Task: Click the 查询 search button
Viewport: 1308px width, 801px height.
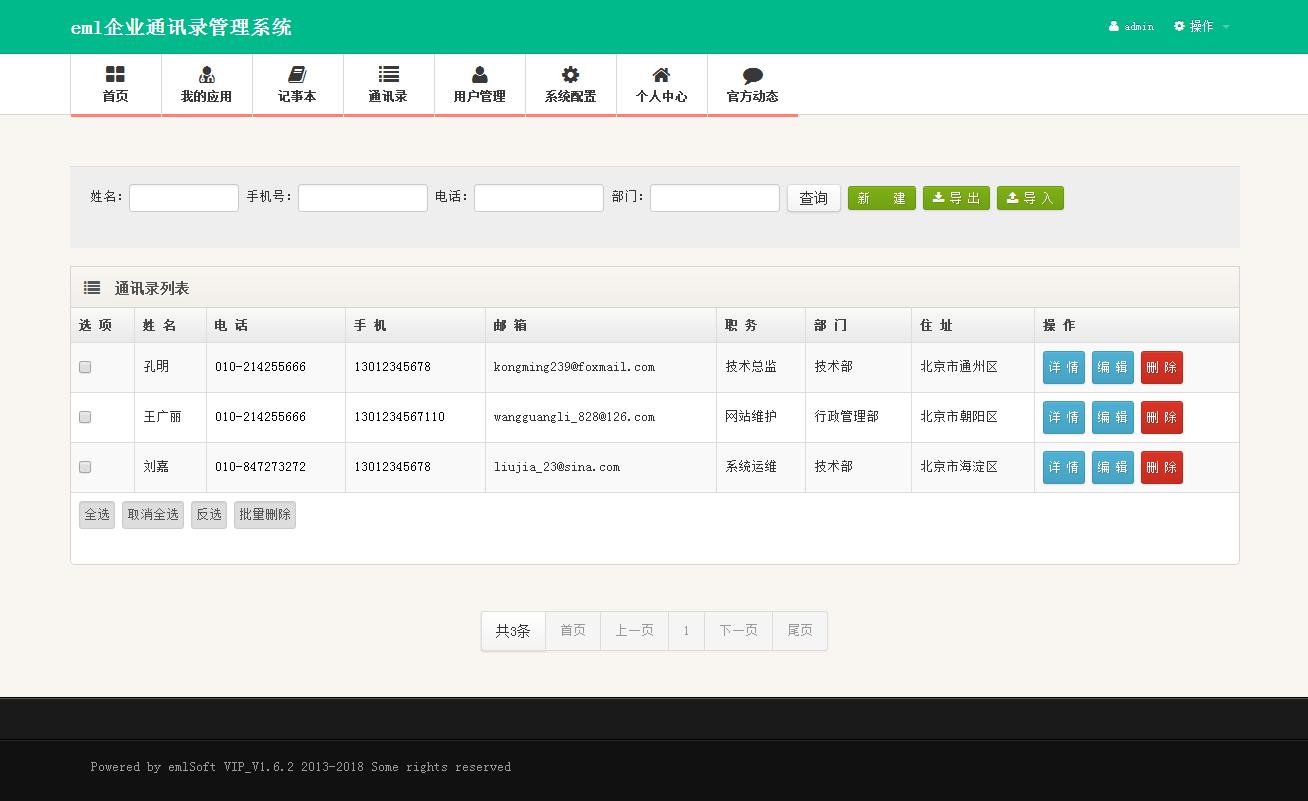Action: point(813,198)
